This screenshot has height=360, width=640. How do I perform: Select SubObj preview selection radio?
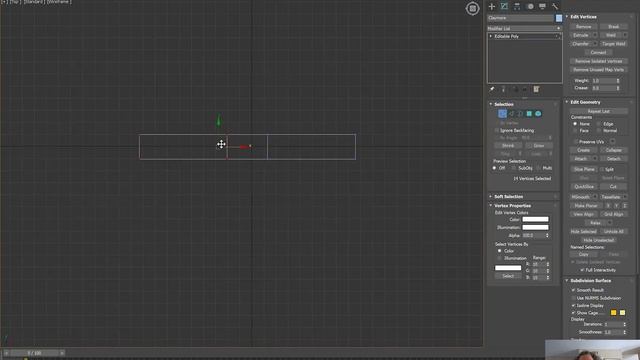tap(513, 168)
